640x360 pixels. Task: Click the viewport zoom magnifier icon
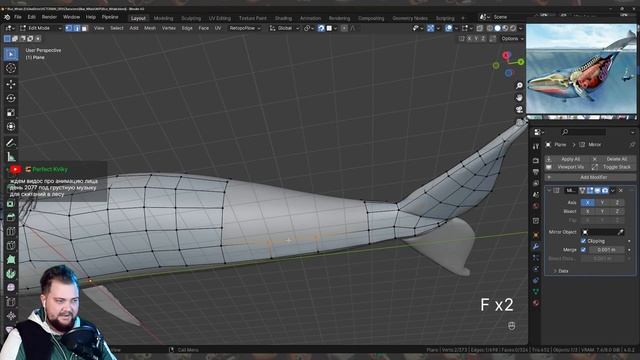pyautogui.click(x=519, y=86)
